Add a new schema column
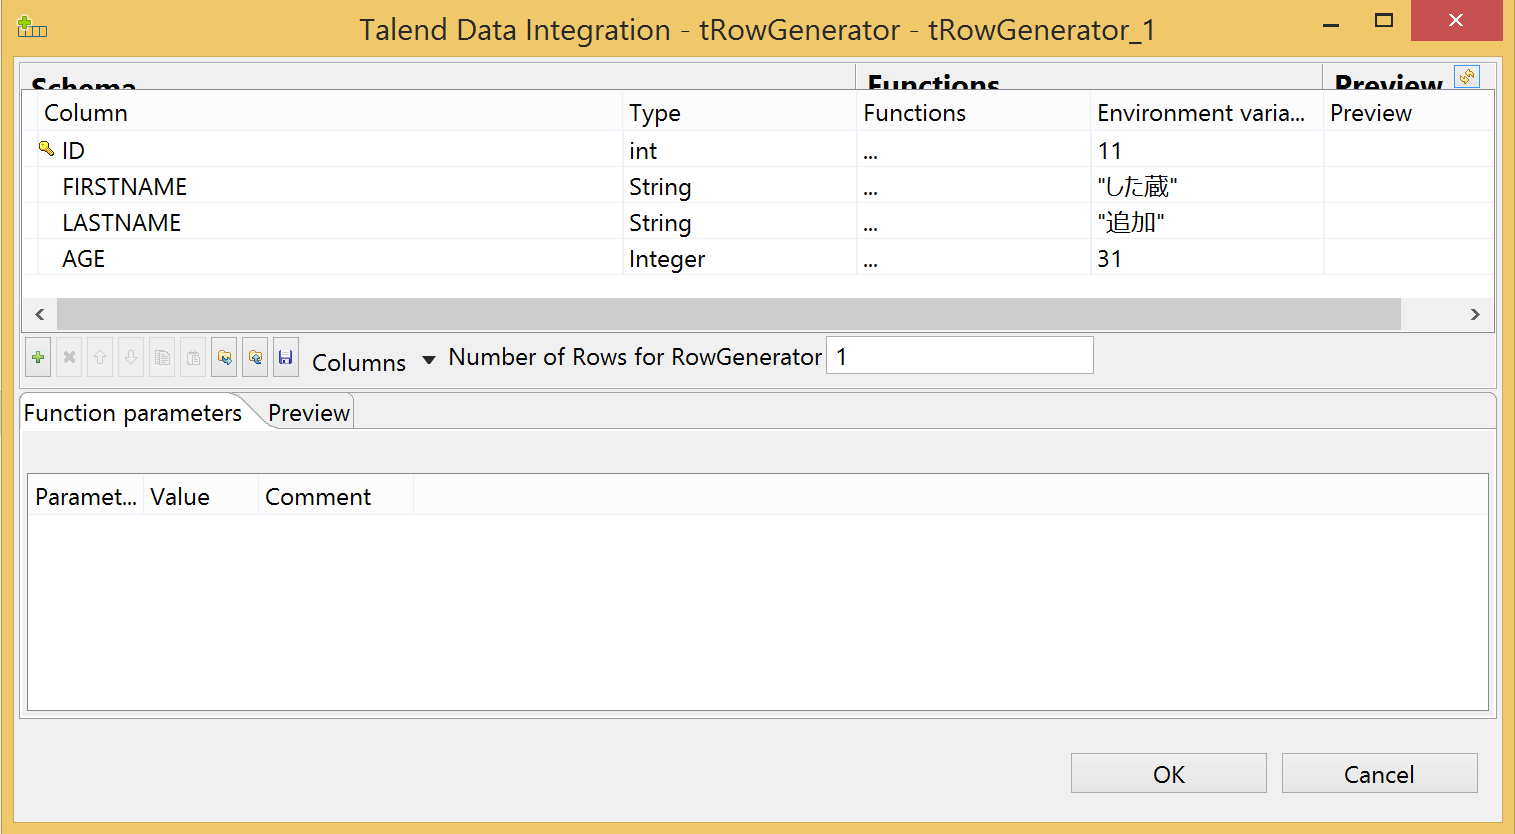 [38, 357]
